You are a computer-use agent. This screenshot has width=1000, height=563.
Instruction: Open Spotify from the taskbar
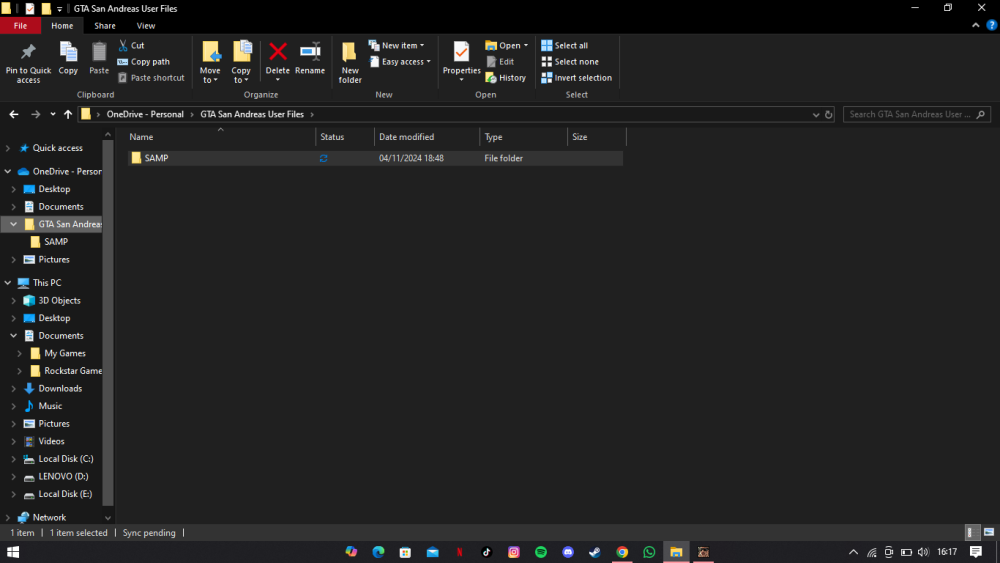(541, 552)
